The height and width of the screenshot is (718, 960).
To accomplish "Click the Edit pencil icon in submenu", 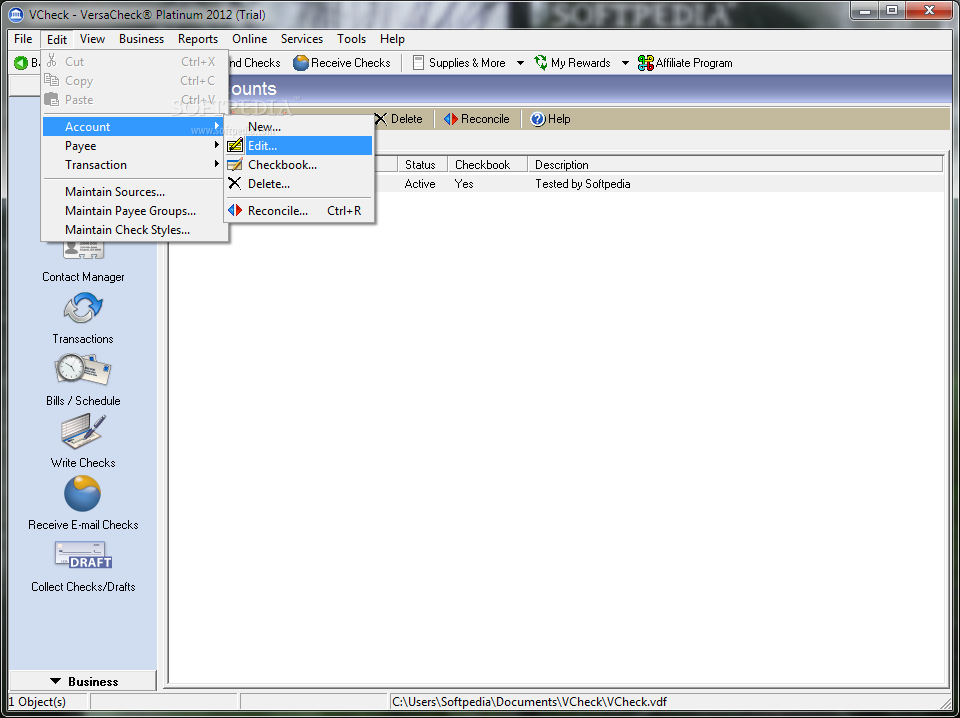I will [x=235, y=146].
